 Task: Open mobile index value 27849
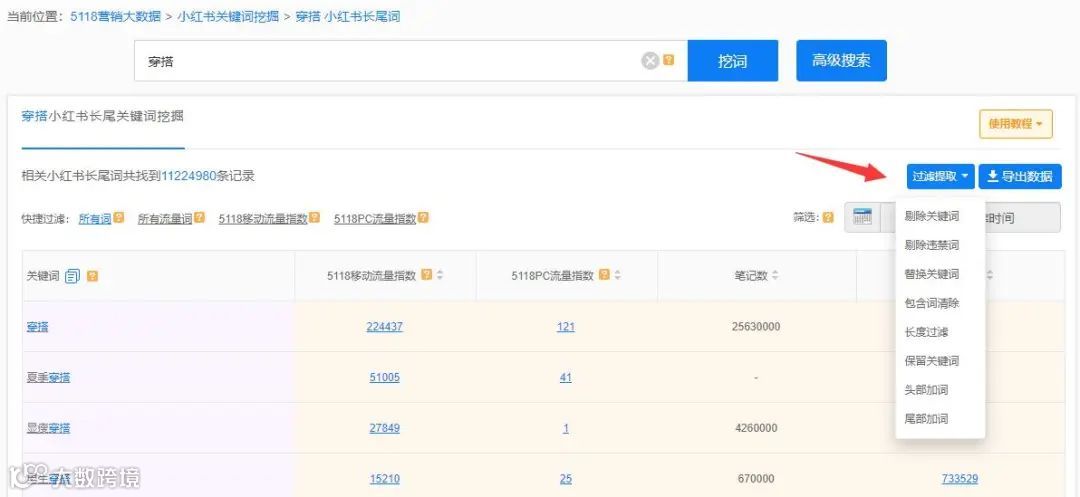tap(384, 428)
